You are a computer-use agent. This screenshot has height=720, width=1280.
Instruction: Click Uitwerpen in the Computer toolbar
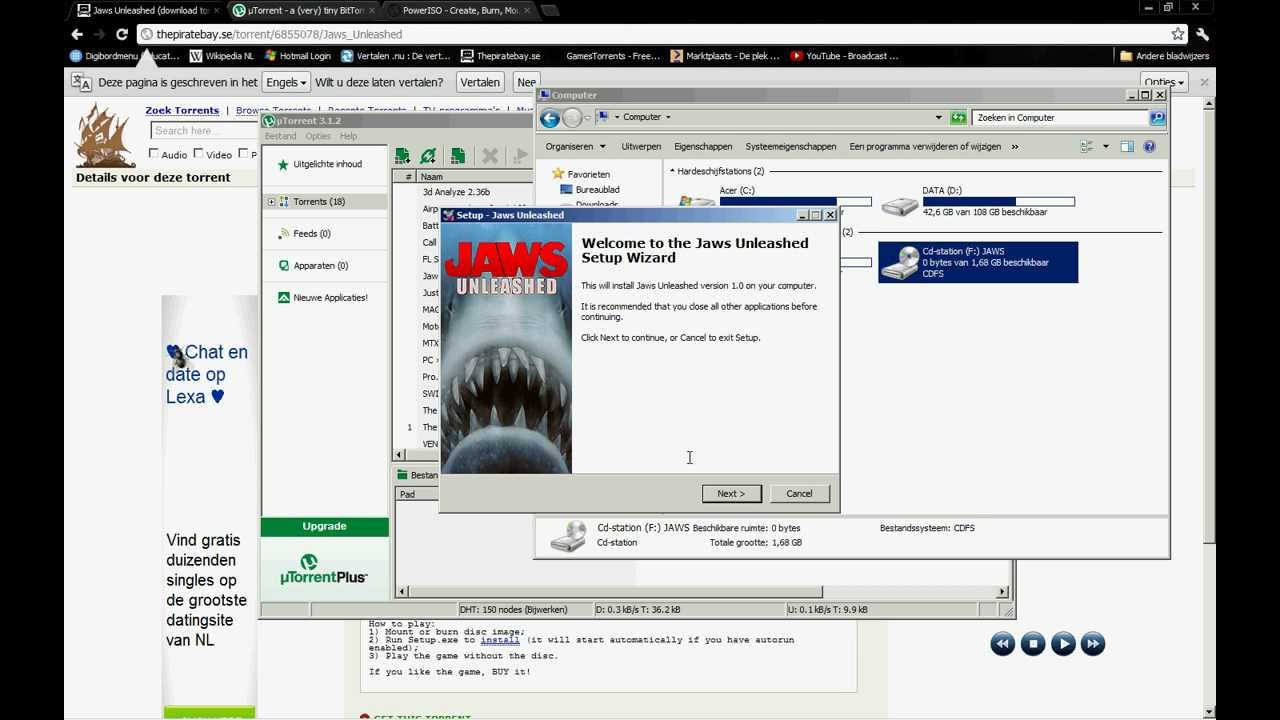pos(641,146)
